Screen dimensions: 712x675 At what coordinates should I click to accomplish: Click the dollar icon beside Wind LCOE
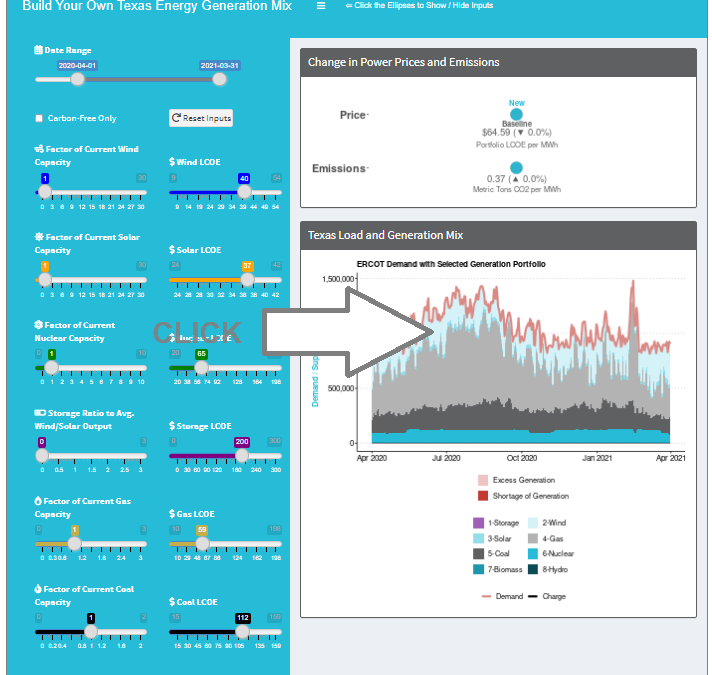pos(172,161)
